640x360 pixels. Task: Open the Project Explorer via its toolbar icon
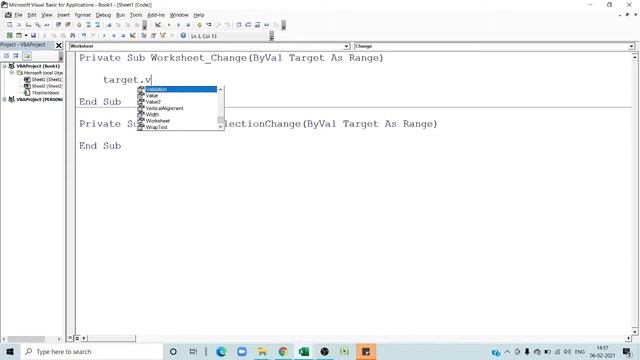pos(144,36)
